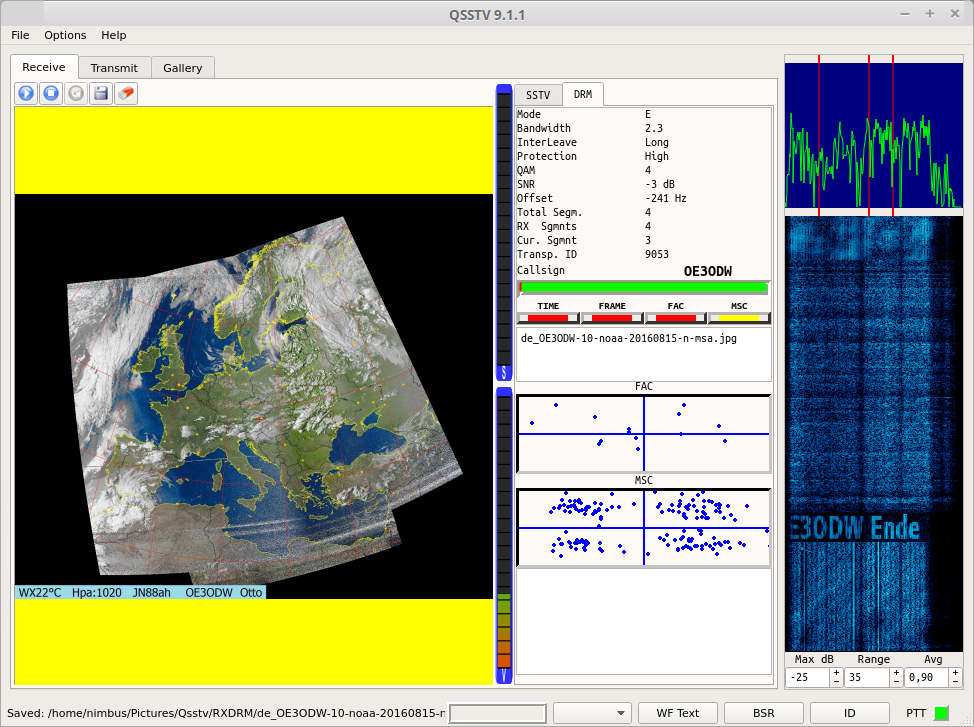Screen dimensions: 974x727
Task: Save the received image with the disk icon
Action: click(100, 93)
